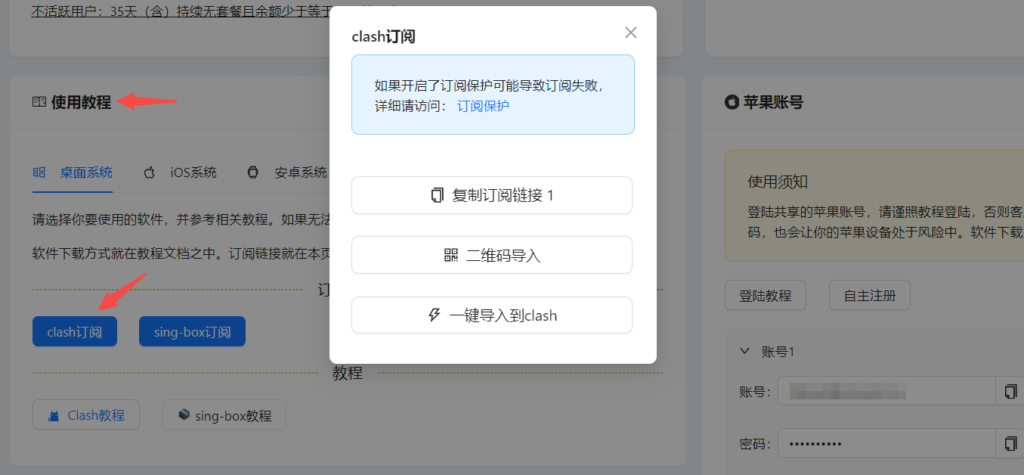Click the book icon beside 使用教程
1024x475 pixels.
(39, 102)
